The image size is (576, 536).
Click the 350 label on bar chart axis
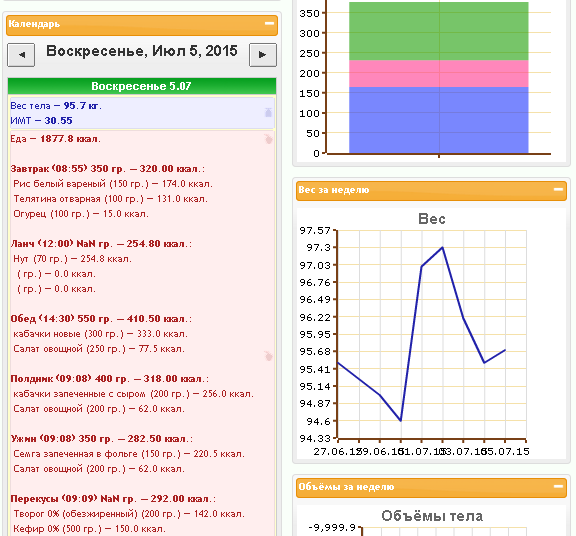point(309,14)
